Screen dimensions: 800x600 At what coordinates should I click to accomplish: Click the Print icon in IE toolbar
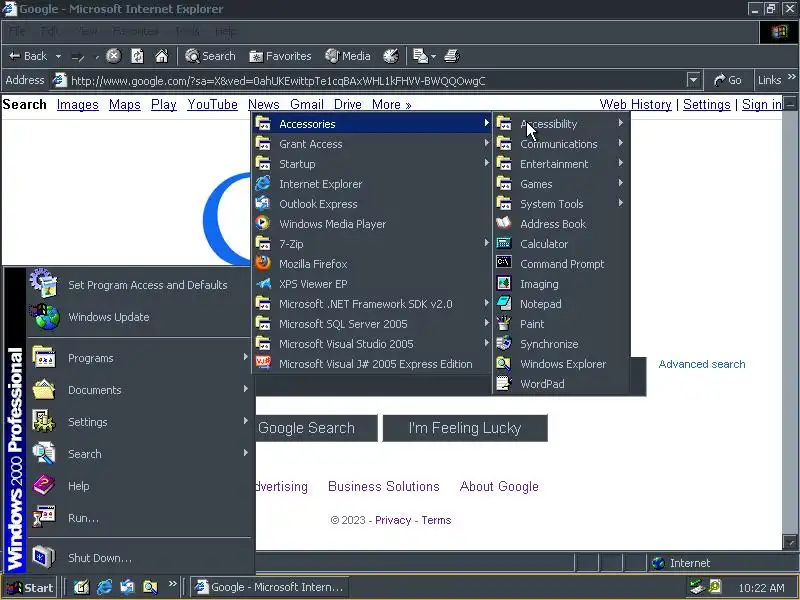[452, 56]
